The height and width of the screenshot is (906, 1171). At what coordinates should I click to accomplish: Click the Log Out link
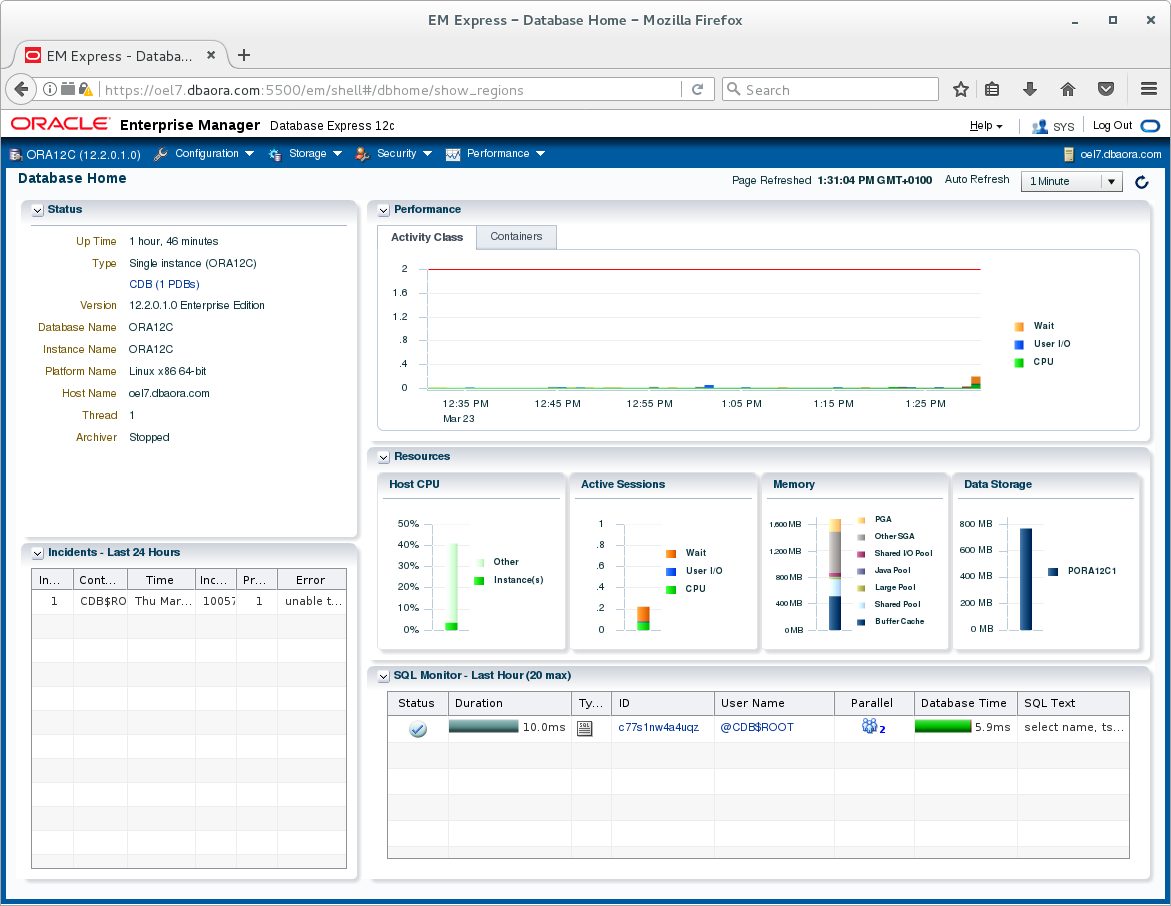[1112, 125]
